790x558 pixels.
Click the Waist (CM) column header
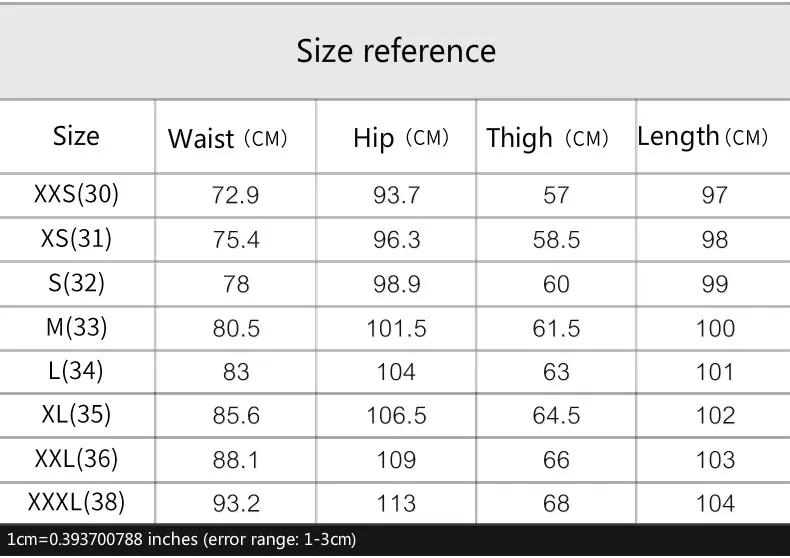(227, 138)
